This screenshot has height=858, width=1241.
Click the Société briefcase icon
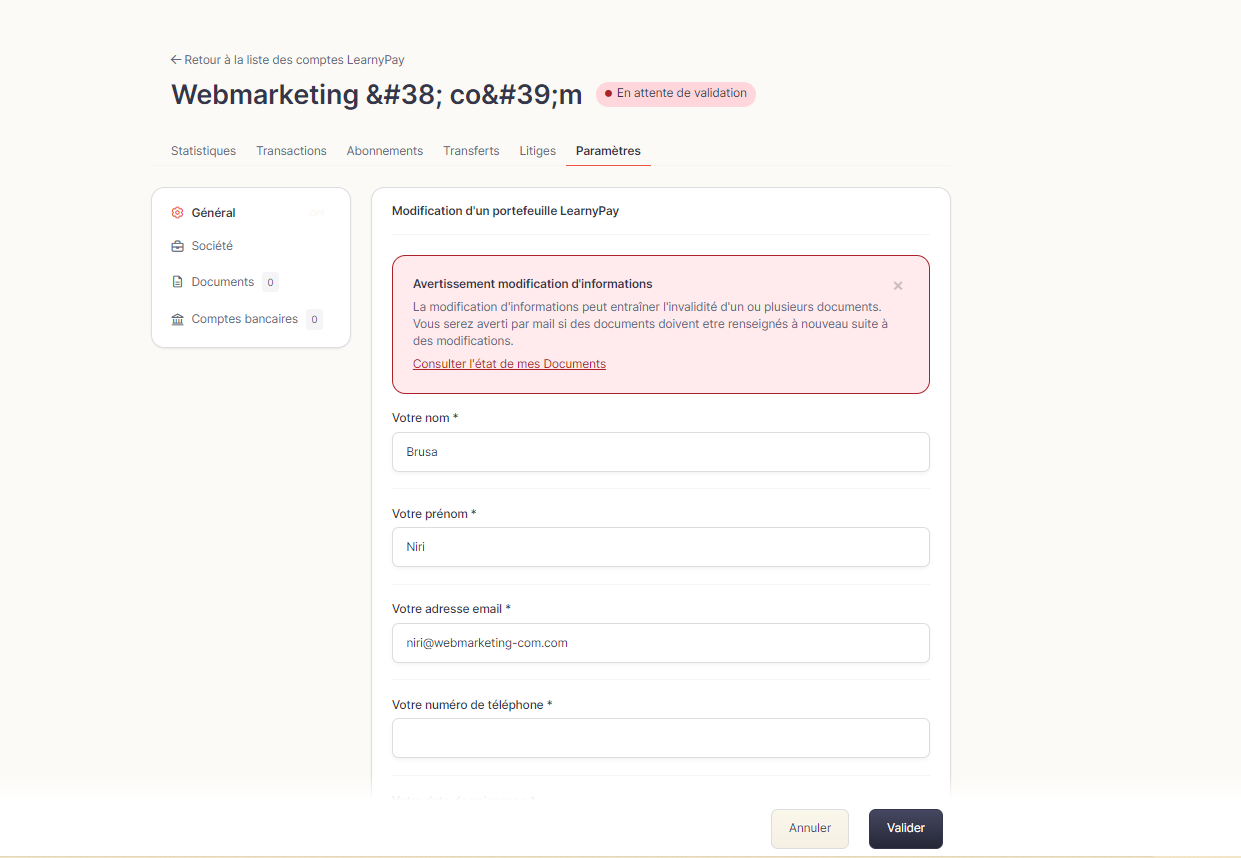click(x=177, y=246)
